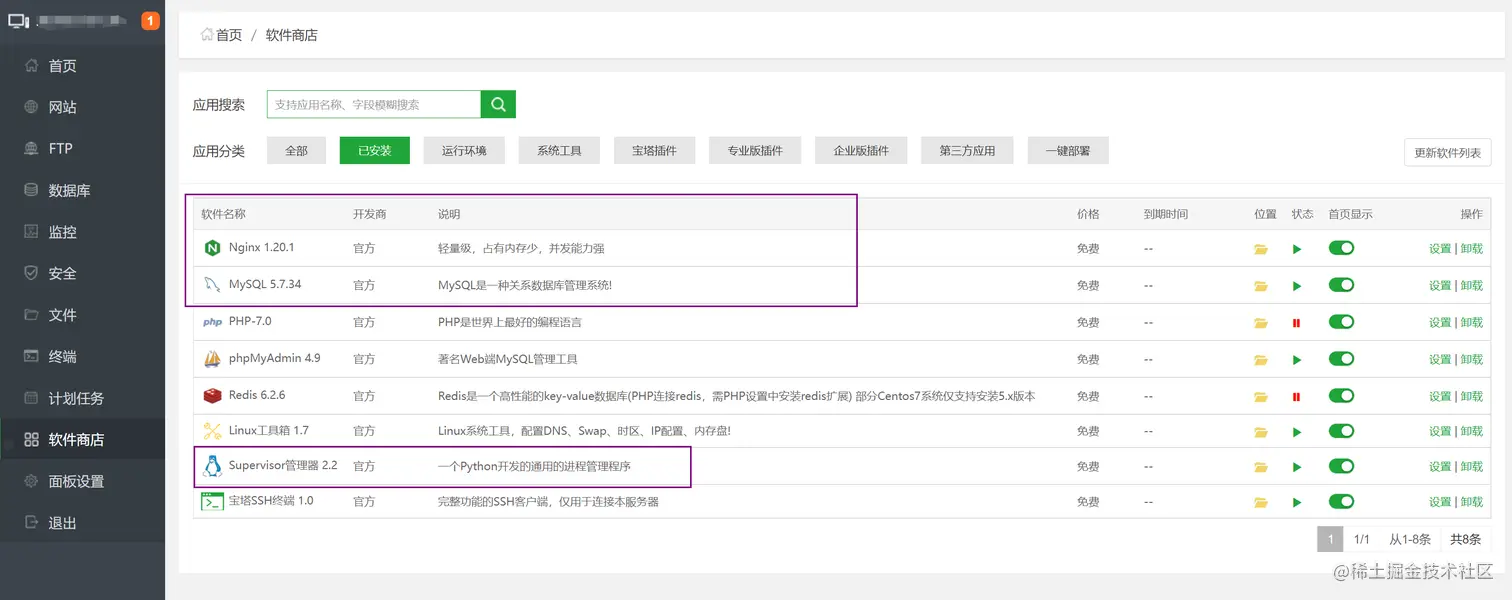Toggle homepage display for PHP-7.0
This screenshot has width=1512, height=600.
pyautogui.click(x=1341, y=322)
